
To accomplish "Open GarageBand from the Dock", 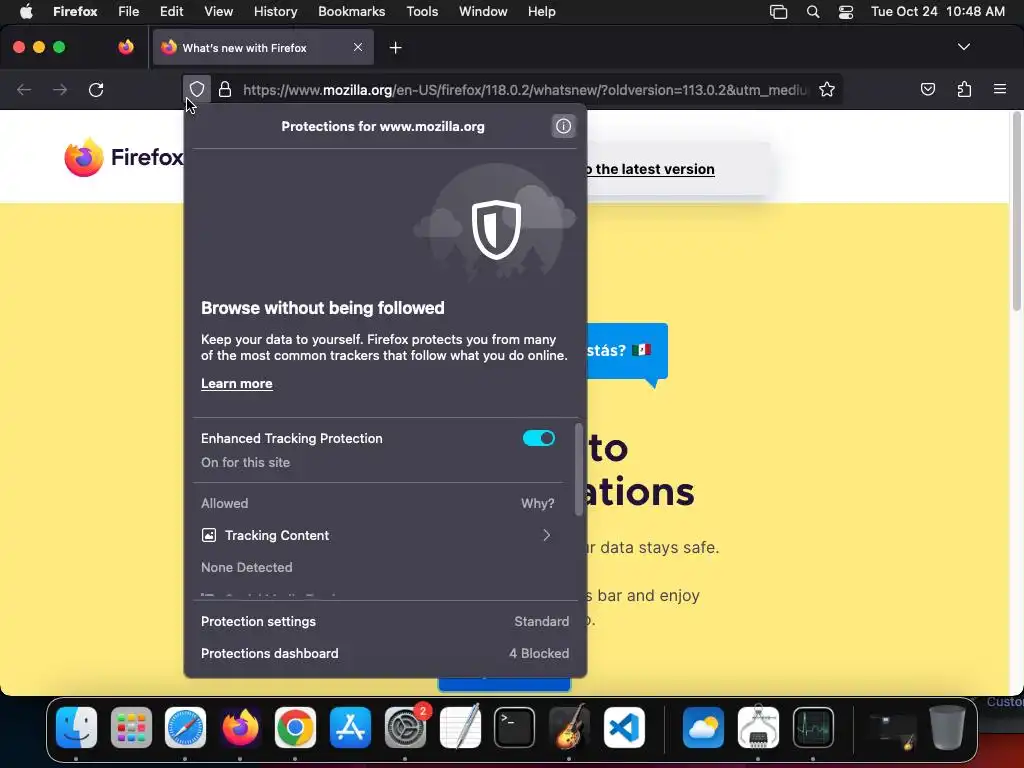I will click(569, 727).
